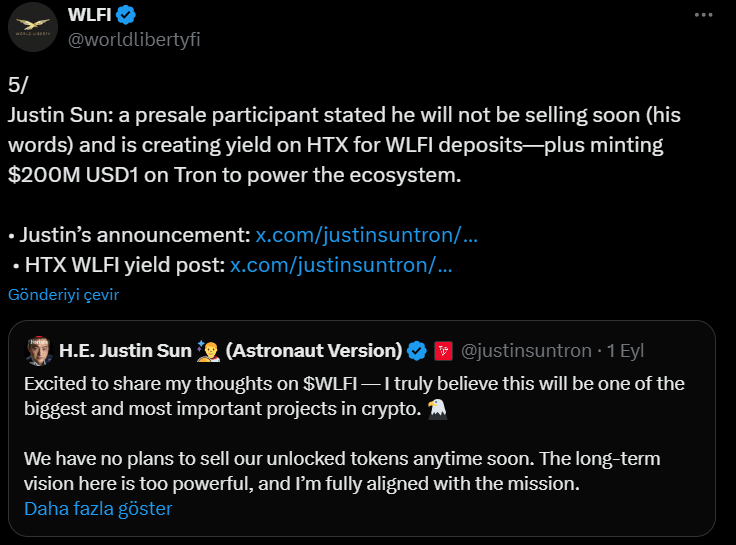Expand quoted post with 'Daha fazla göster'

[98, 509]
